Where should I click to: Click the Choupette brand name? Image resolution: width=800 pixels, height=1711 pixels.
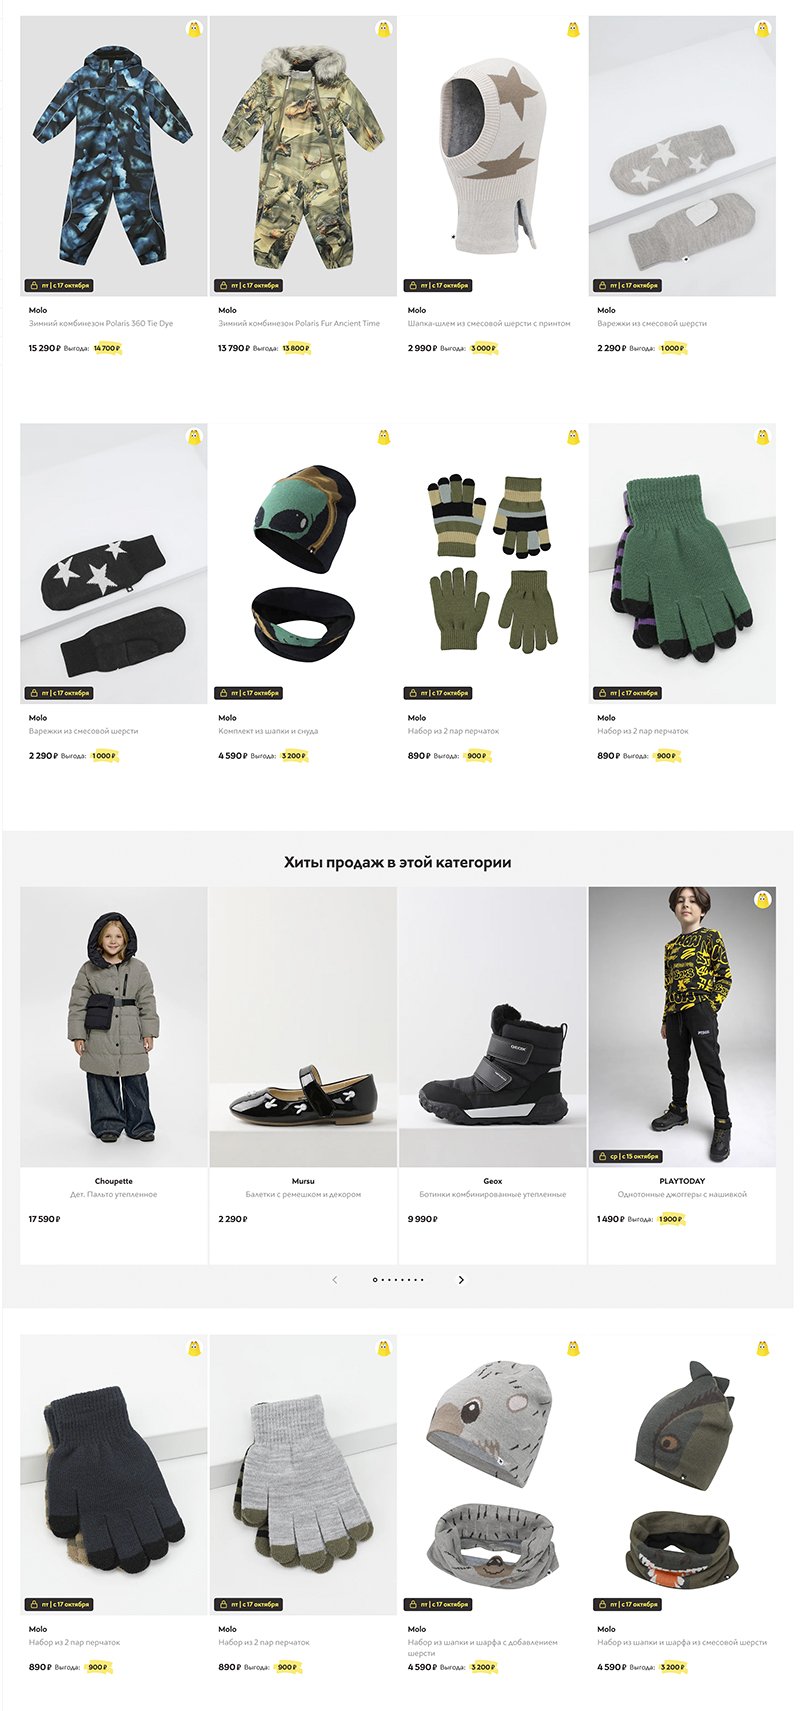click(x=114, y=1181)
